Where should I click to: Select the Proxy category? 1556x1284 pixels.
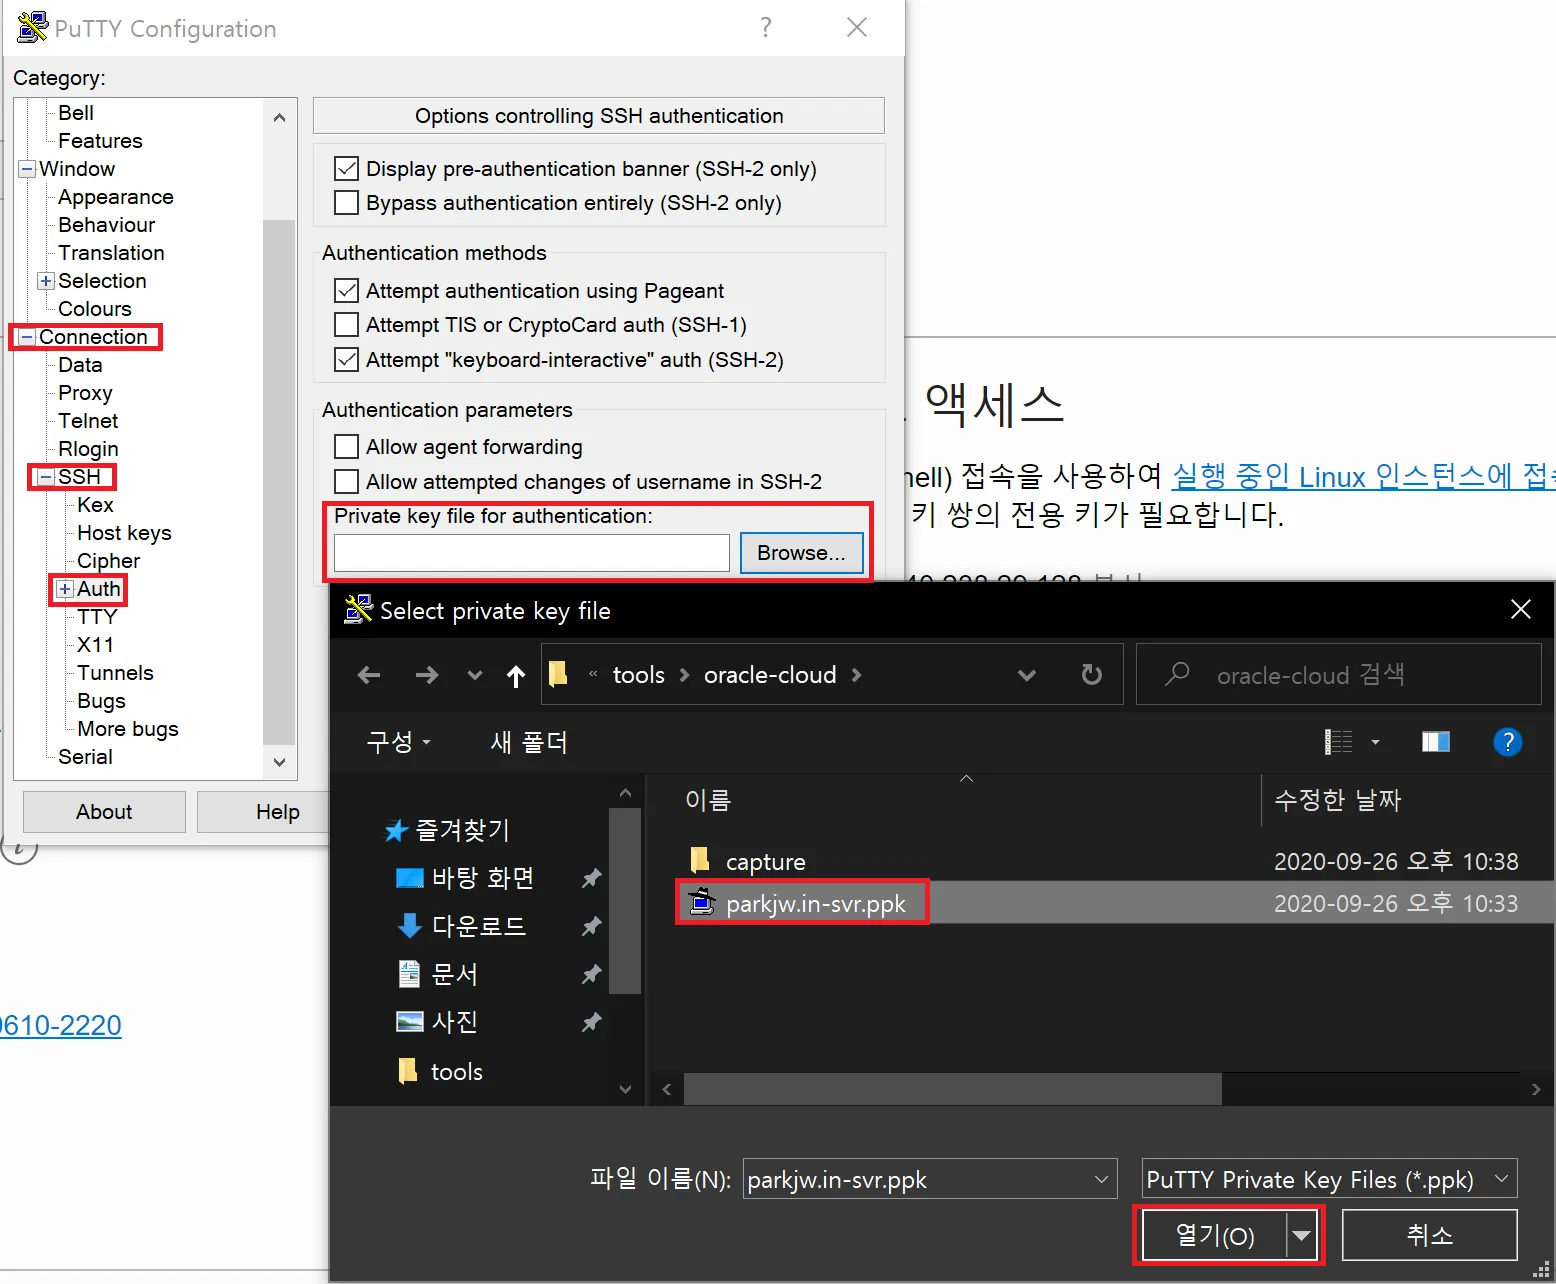(85, 393)
